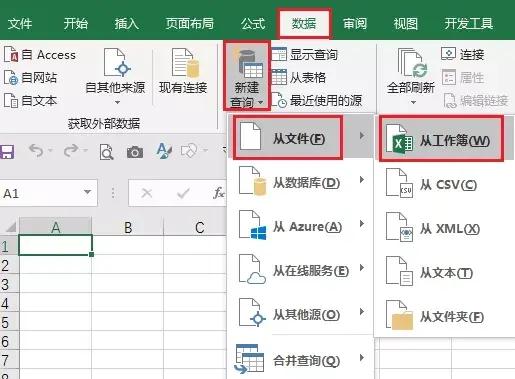Viewport: 515px width, 379px height.
Task: Click 自网站 import button
Action: tap(31, 77)
